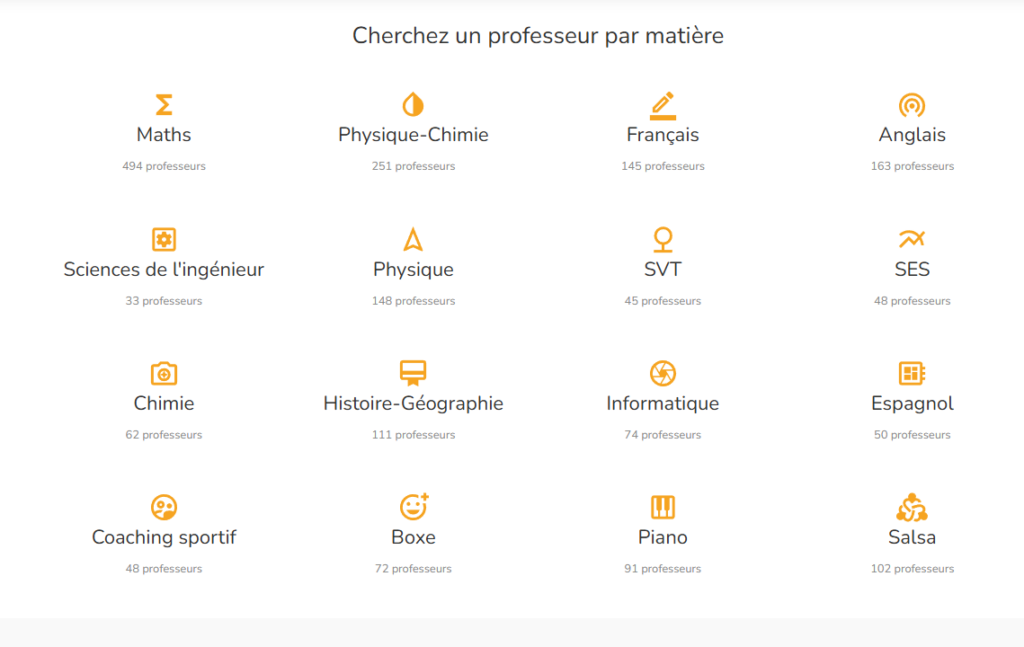Click the '145 professeurs' text
The height and width of the screenshot is (647, 1024).
tap(663, 166)
